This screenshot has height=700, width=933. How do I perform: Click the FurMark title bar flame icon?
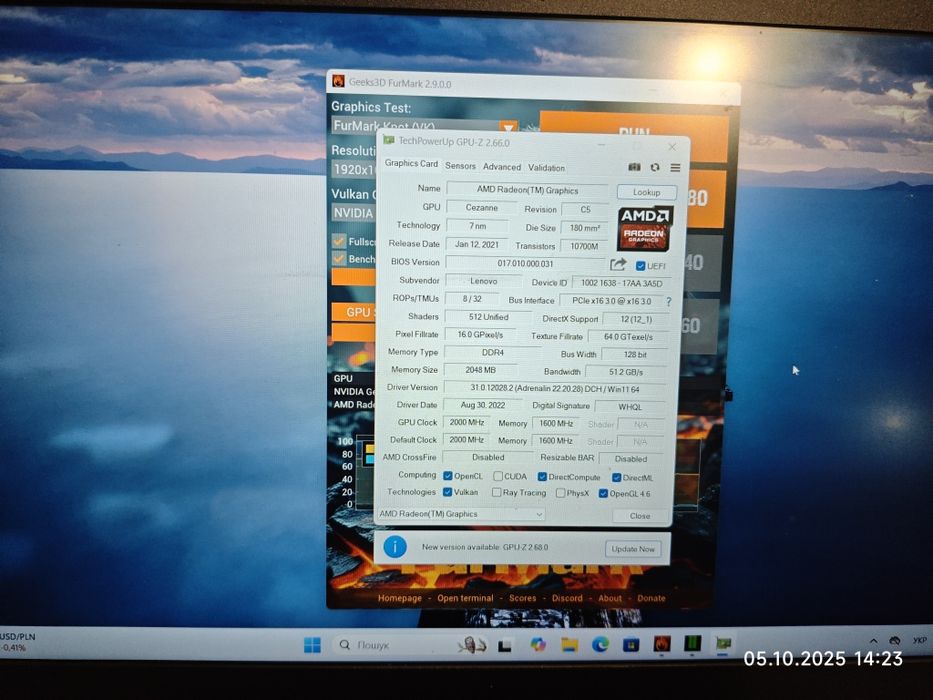[338, 82]
